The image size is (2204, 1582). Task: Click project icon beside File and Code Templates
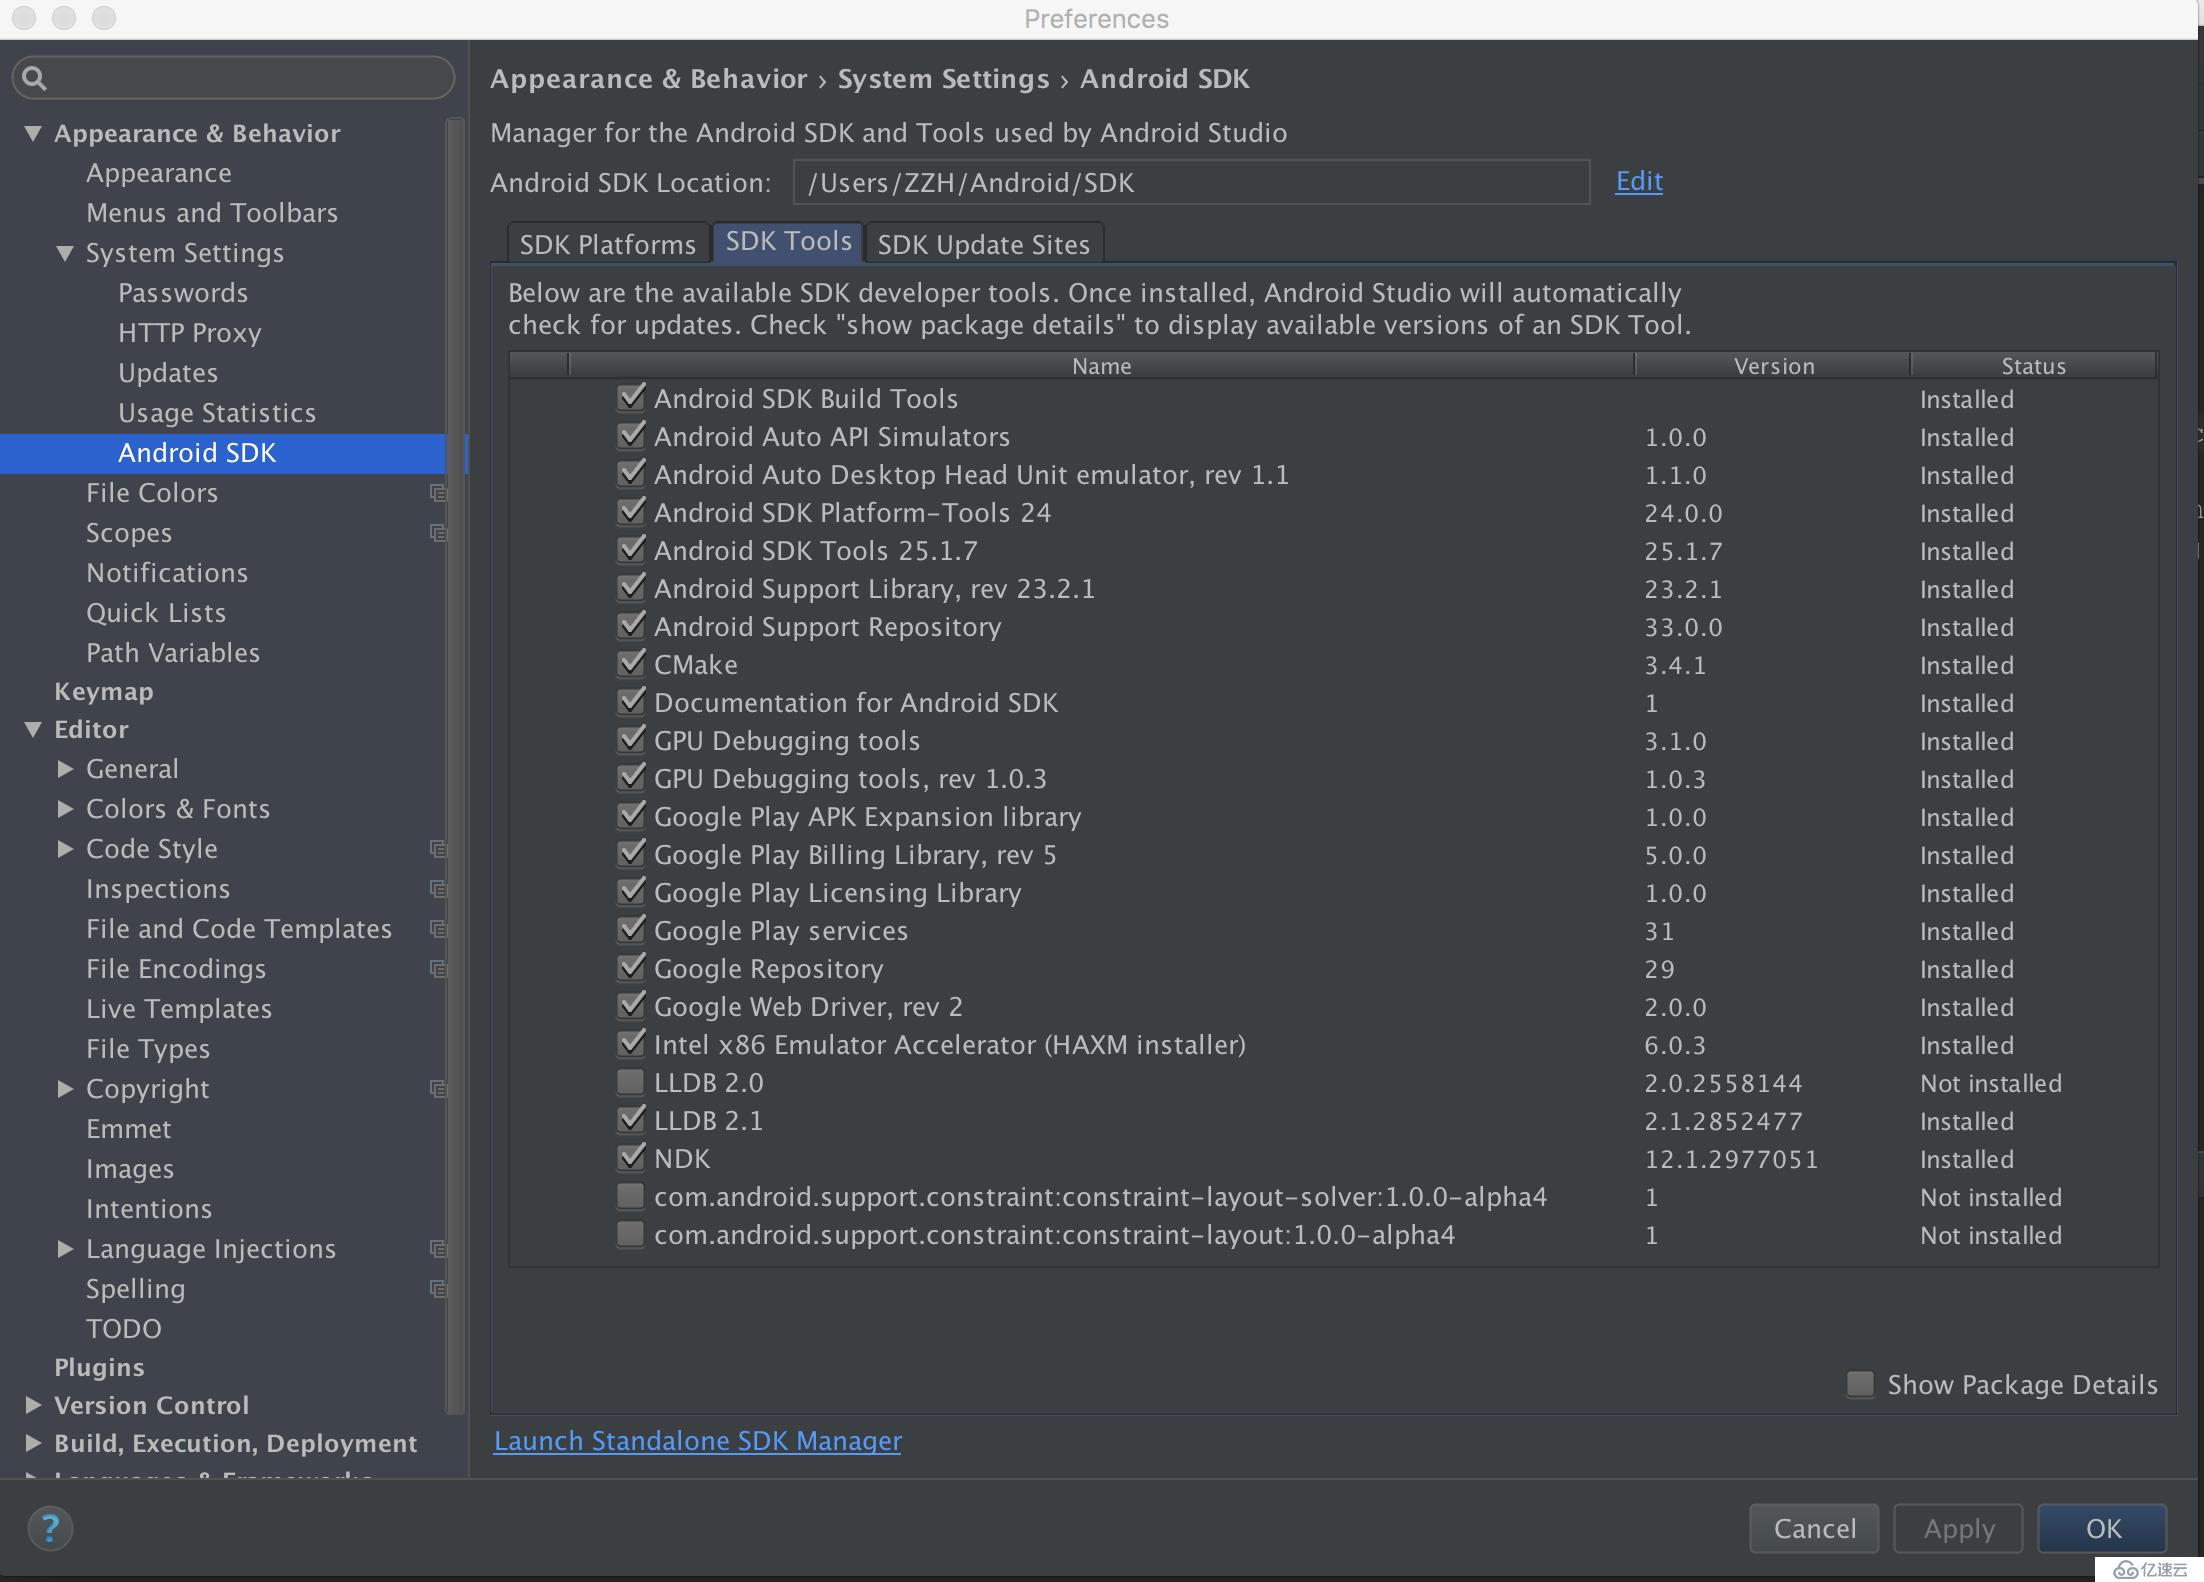pyautogui.click(x=438, y=929)
